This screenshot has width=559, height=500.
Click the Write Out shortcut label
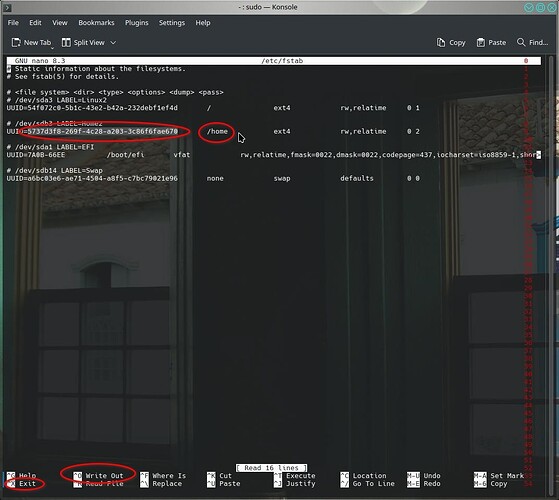coord(104,476)
